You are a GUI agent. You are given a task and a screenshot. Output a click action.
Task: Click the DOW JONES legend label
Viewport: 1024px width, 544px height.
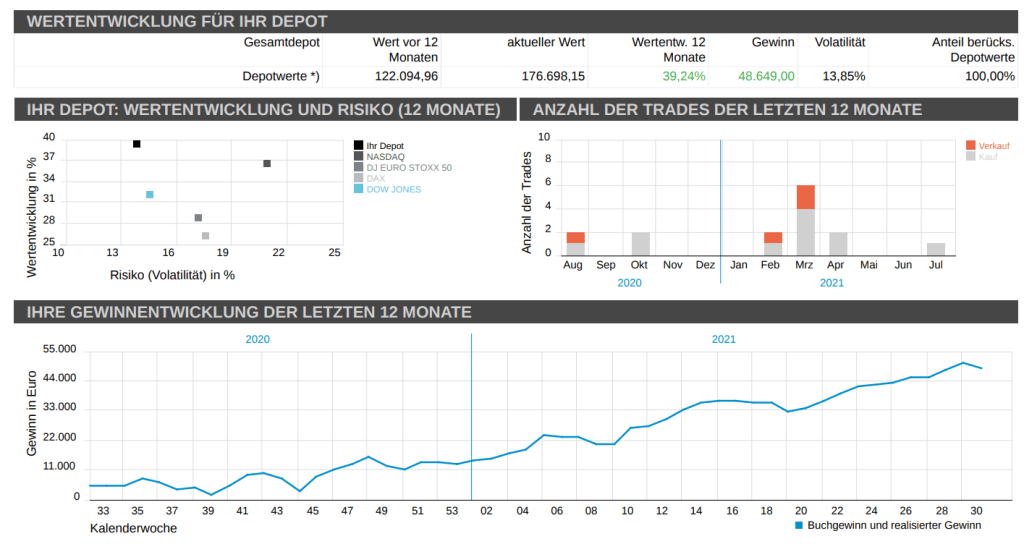pyautogui.click(x=393, y=189)
